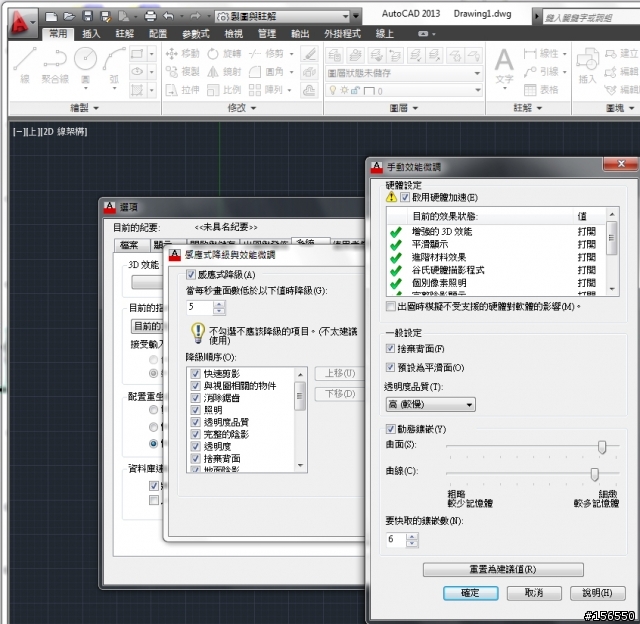The image size is (640, 624).
Task: Switch to the View (檢視) ribbon tab
Action: point(233,34)
